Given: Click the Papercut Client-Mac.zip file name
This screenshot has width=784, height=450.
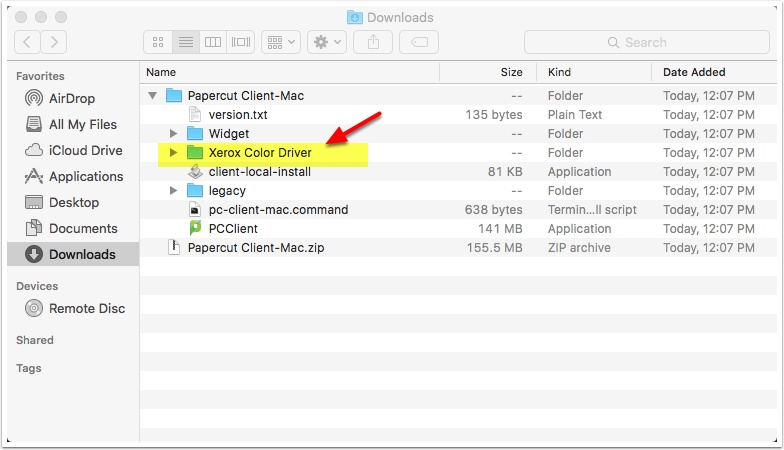Looking at the screenshot, I should tap(256, 248).
